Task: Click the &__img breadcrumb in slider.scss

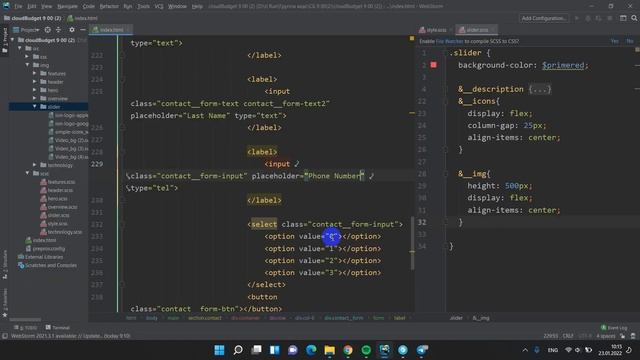Action: [481, 318]
